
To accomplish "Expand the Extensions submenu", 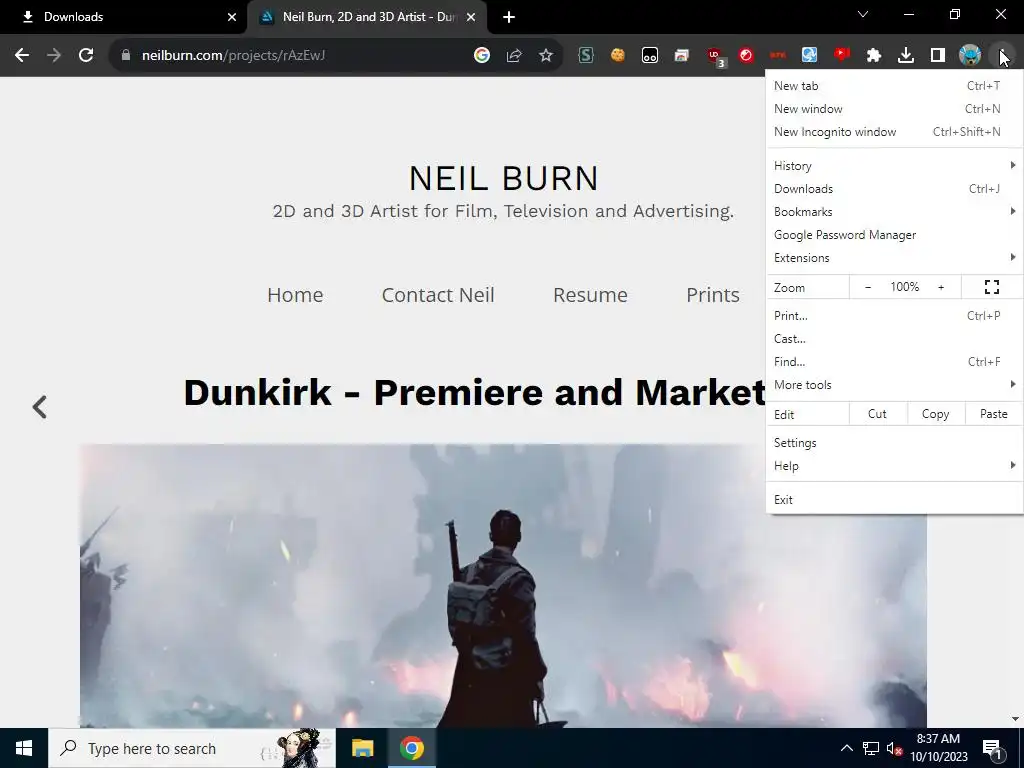I will coord(894,258).
